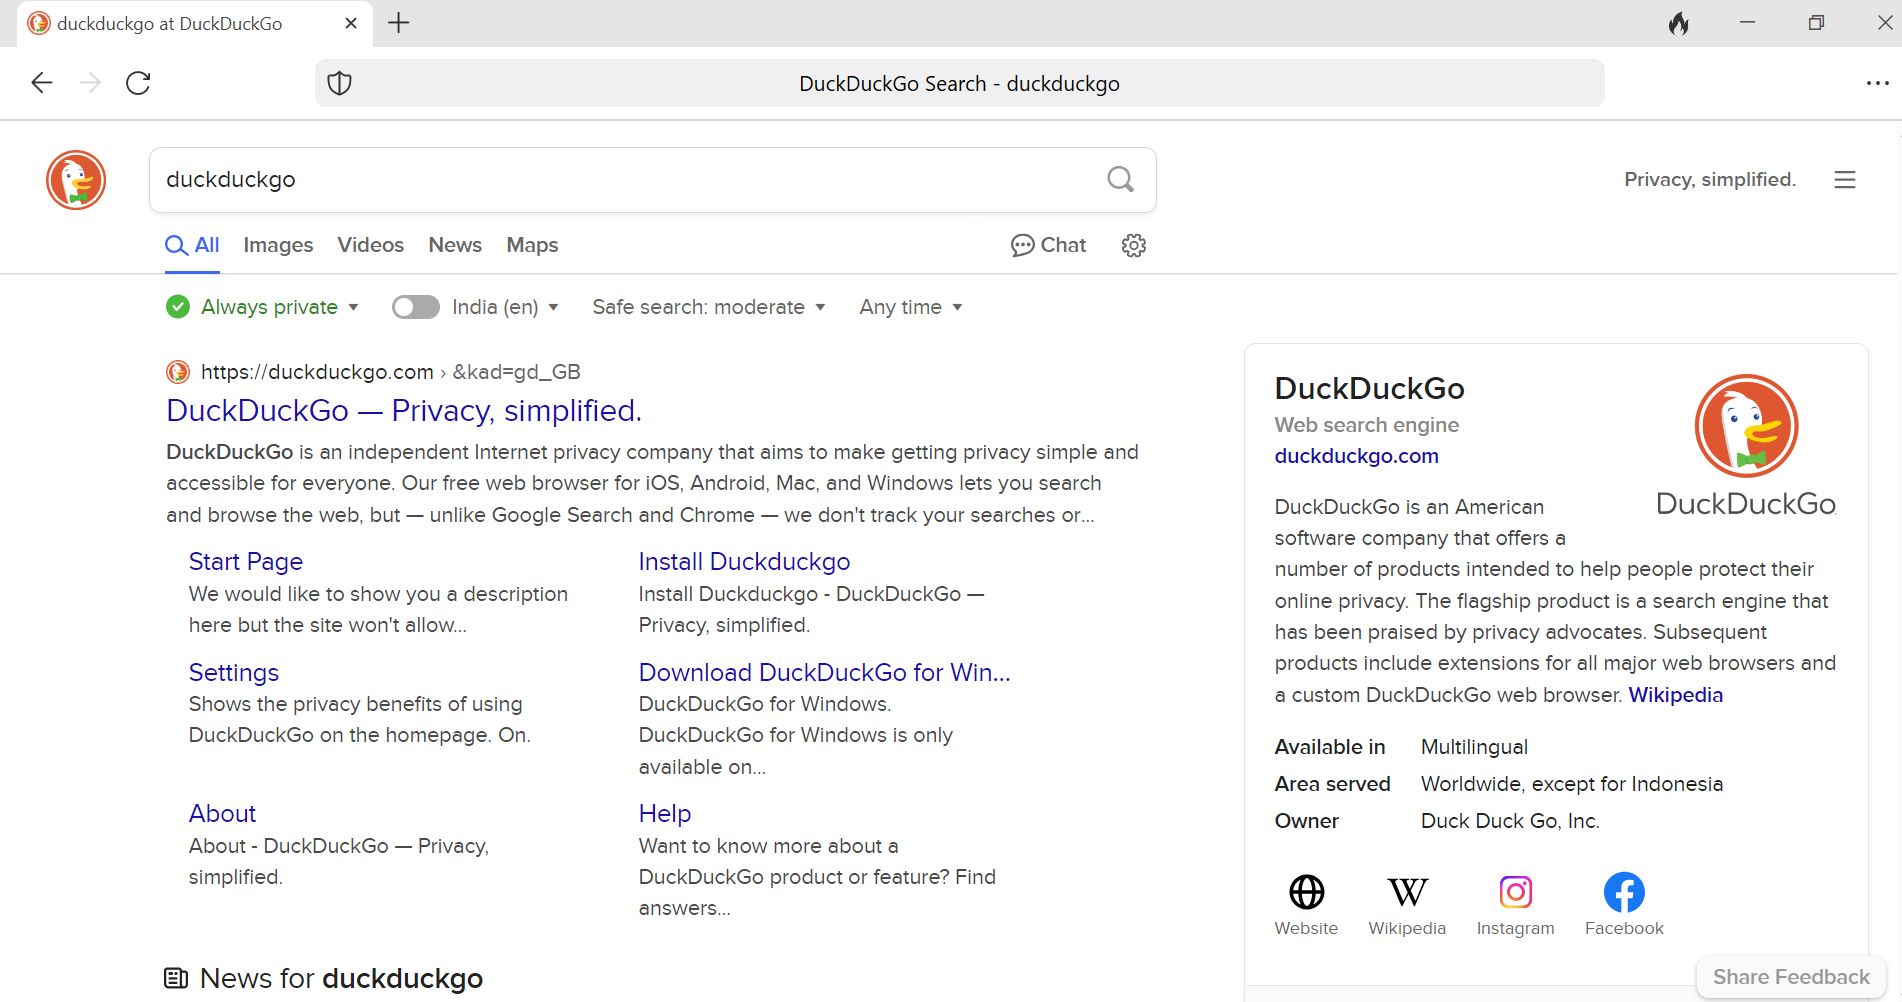Image resolution: width=1902 pixels, height=1002 pixels.
Task: Open the Chat tab
Action: [x=1048, y=245]
